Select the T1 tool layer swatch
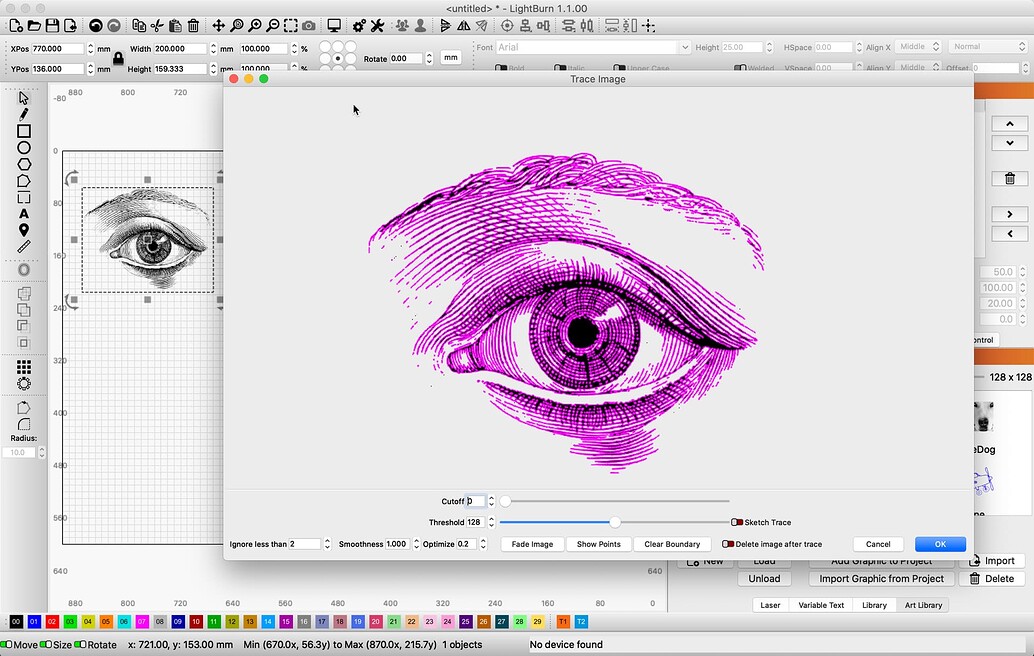This screenshot has height=656, width=1034. point(563,622)
